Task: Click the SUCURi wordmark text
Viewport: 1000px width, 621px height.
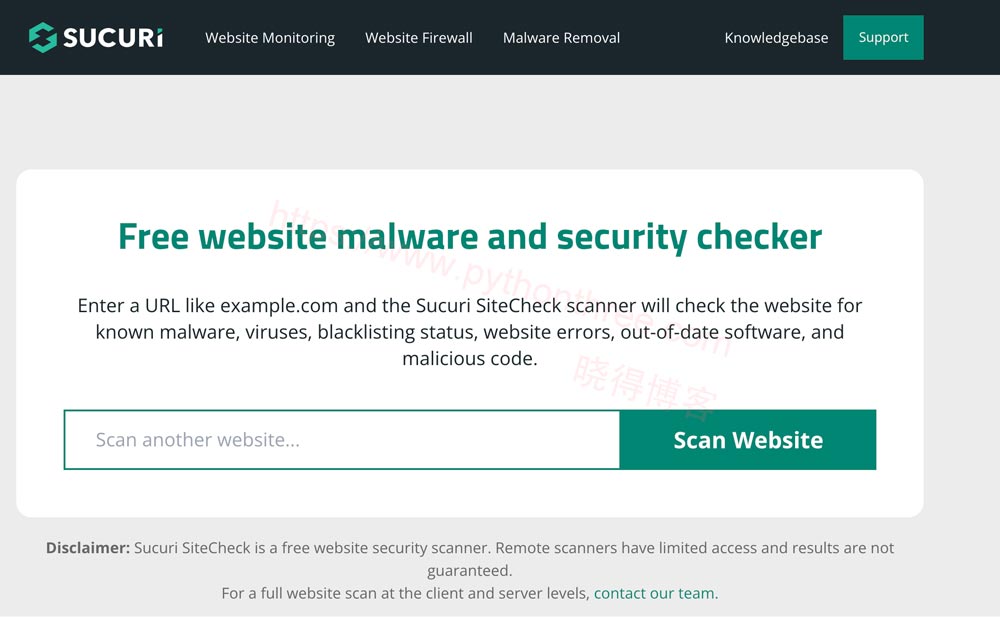Action: [x=113, y=38]
